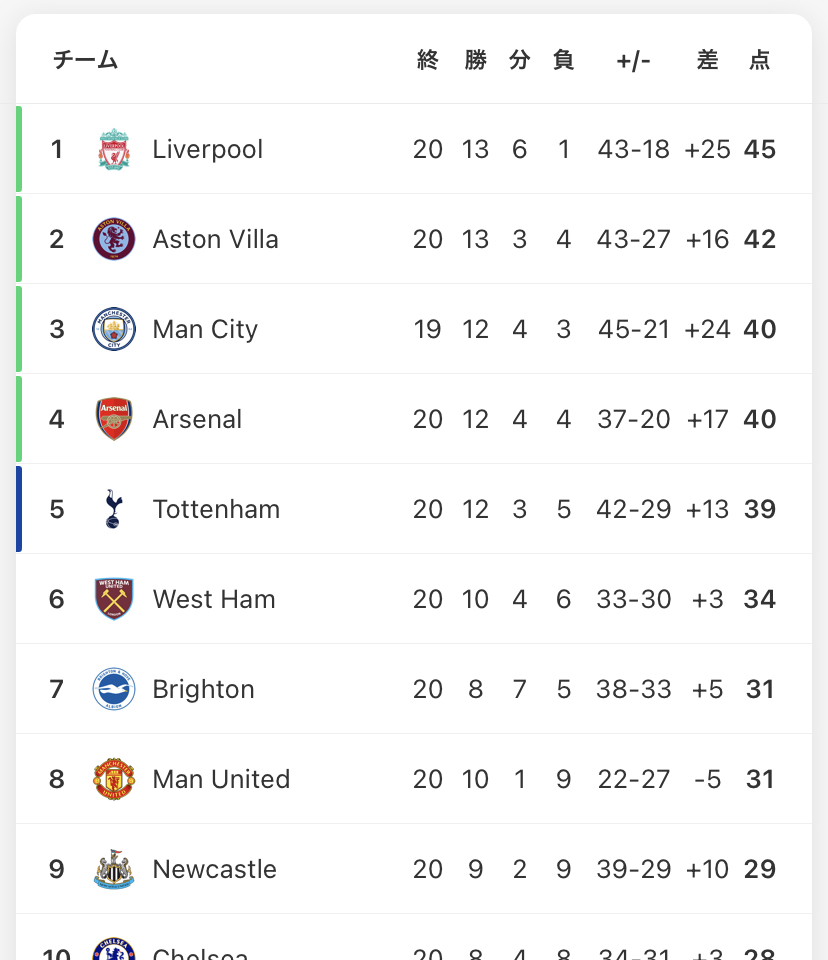Click the Man United crest icon
The width and height of the screenshot is (828, 960).
[x=114, y=779]
